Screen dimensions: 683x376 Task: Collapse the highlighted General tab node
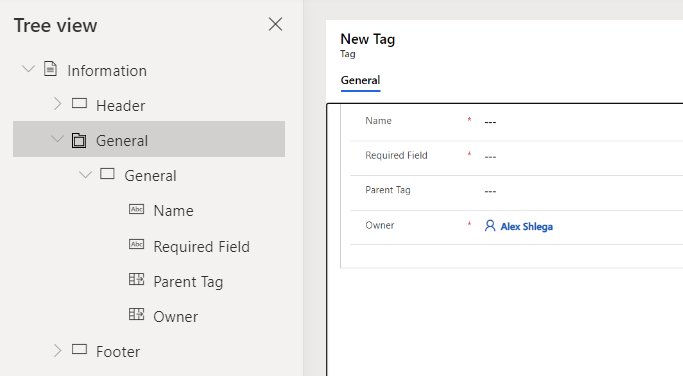(57, 139)
